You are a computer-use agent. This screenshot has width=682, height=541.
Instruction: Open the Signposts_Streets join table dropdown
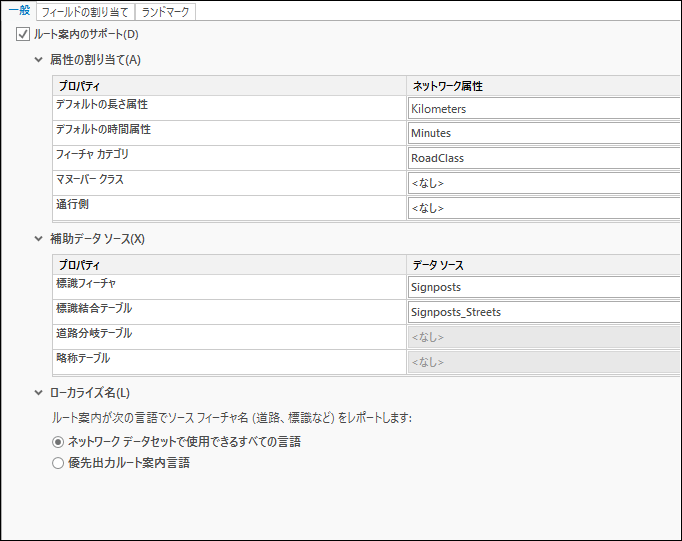pos(544,312)
